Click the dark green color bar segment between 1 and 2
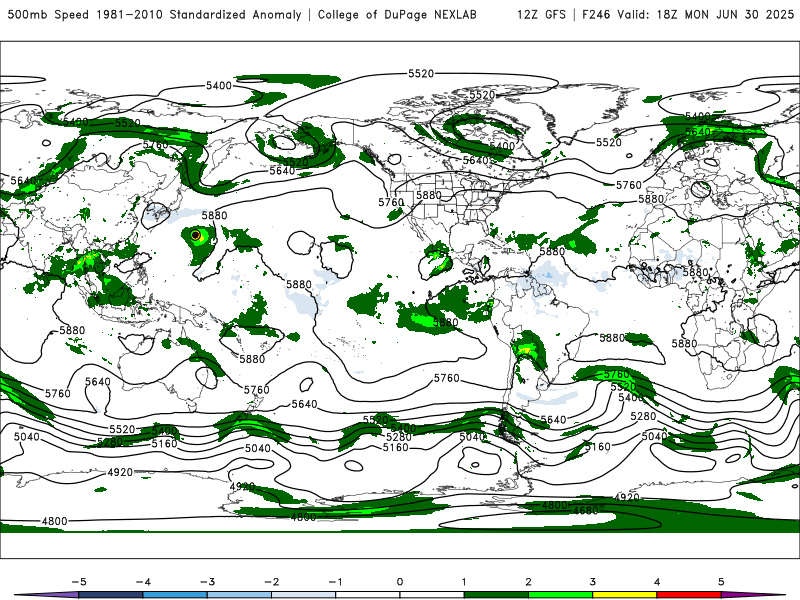Screen dimensions: 800x600 click(x=496, y=595)
